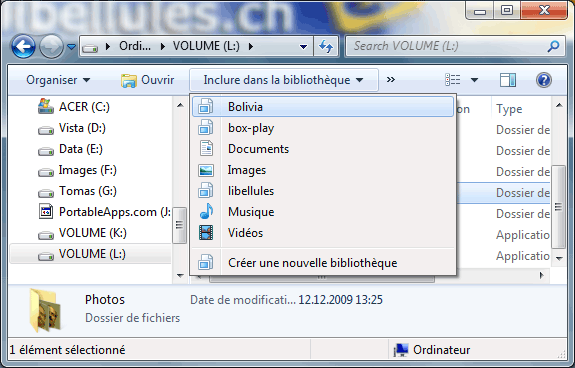Click the PortableApps.com drive icon

pos(46,211)
